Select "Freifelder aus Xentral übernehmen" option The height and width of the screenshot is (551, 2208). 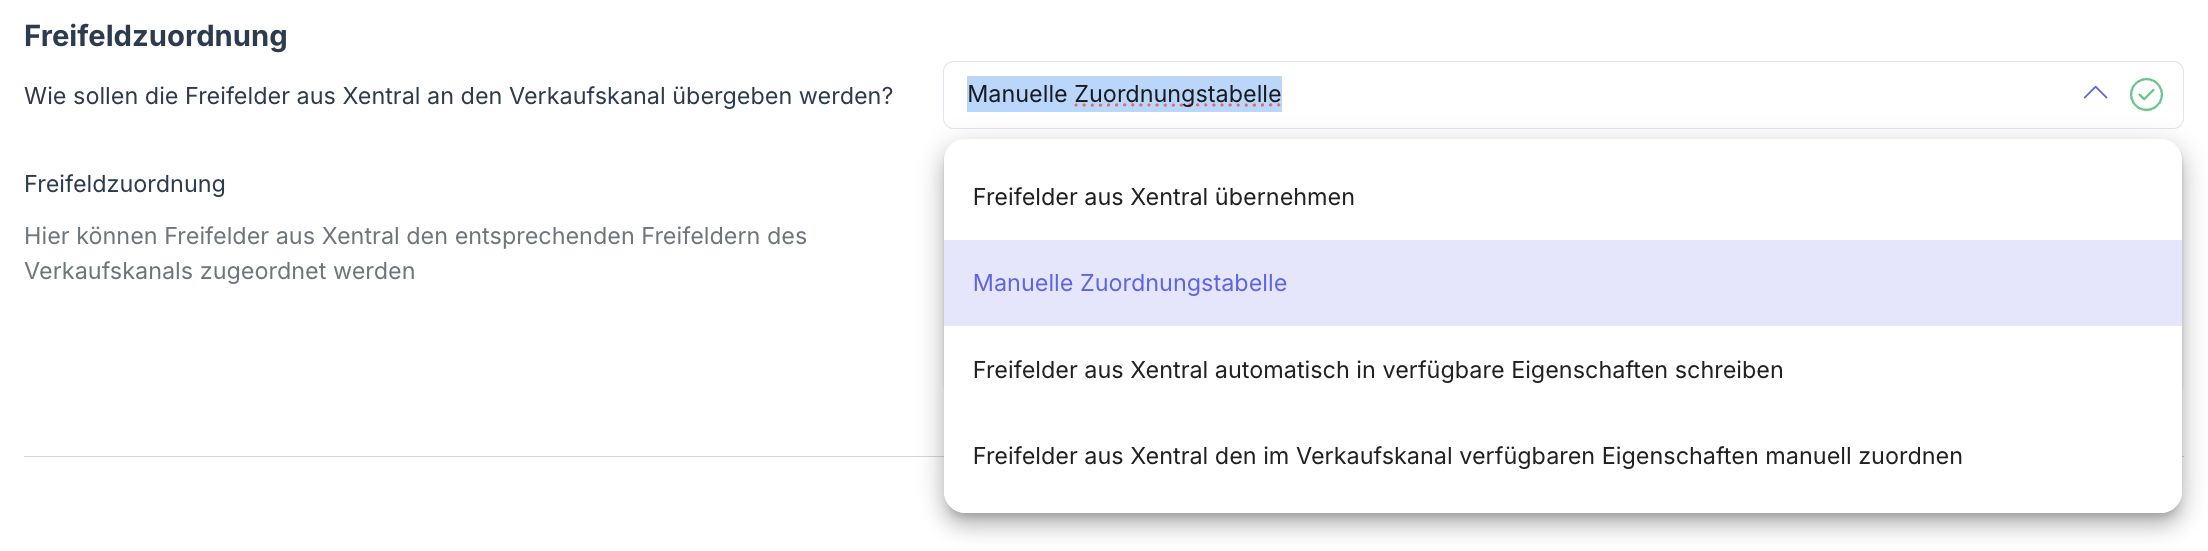pos(1163,197)
